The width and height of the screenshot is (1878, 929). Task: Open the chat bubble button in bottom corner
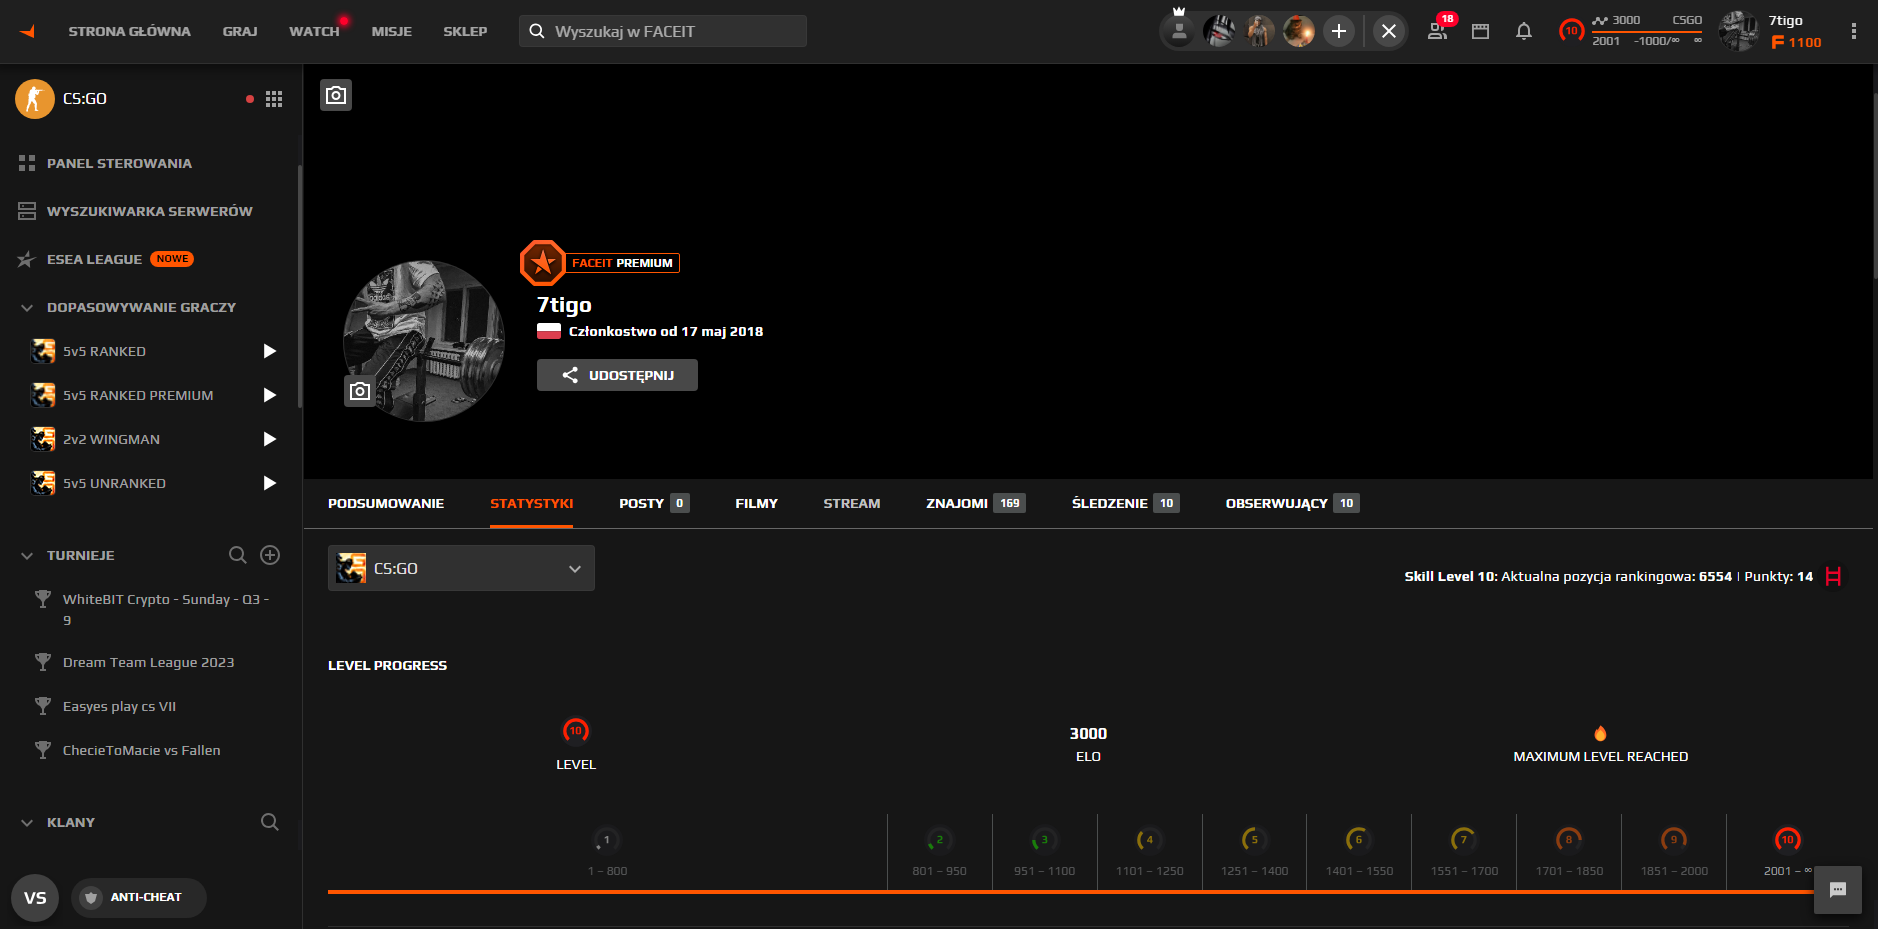tap(1838, 890)
